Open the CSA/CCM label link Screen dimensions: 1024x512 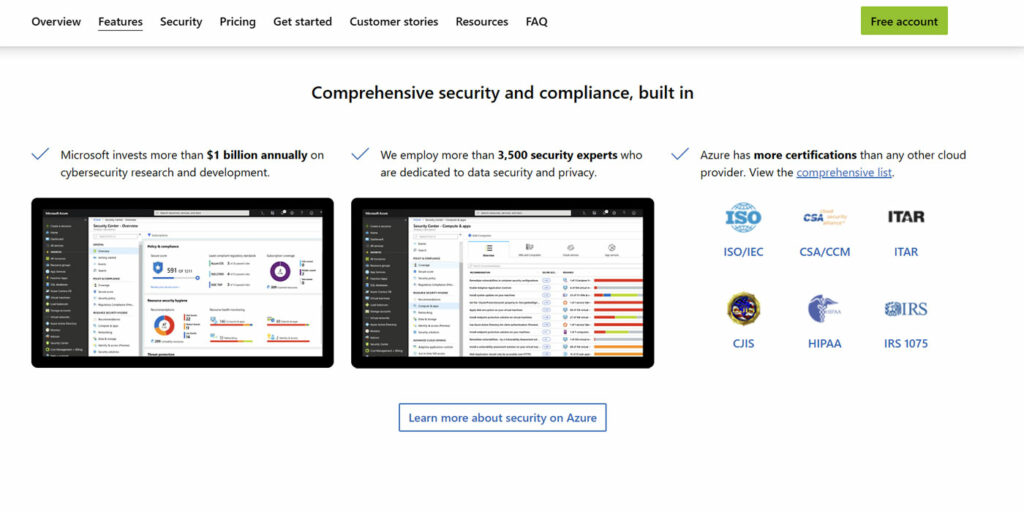tap(825, 252)
